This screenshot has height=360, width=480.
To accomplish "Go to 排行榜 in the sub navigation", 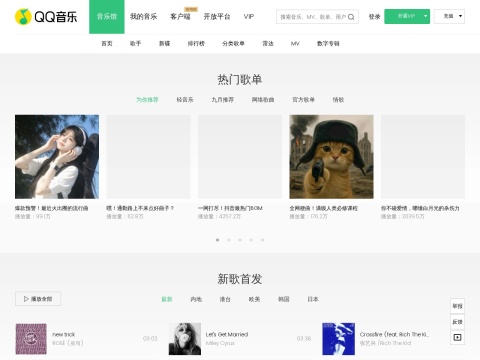I will 196,43.
